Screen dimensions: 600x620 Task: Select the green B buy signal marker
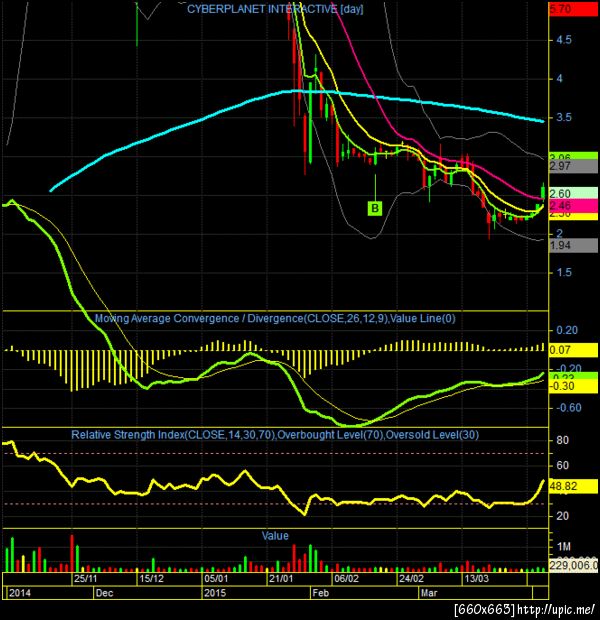375,208
